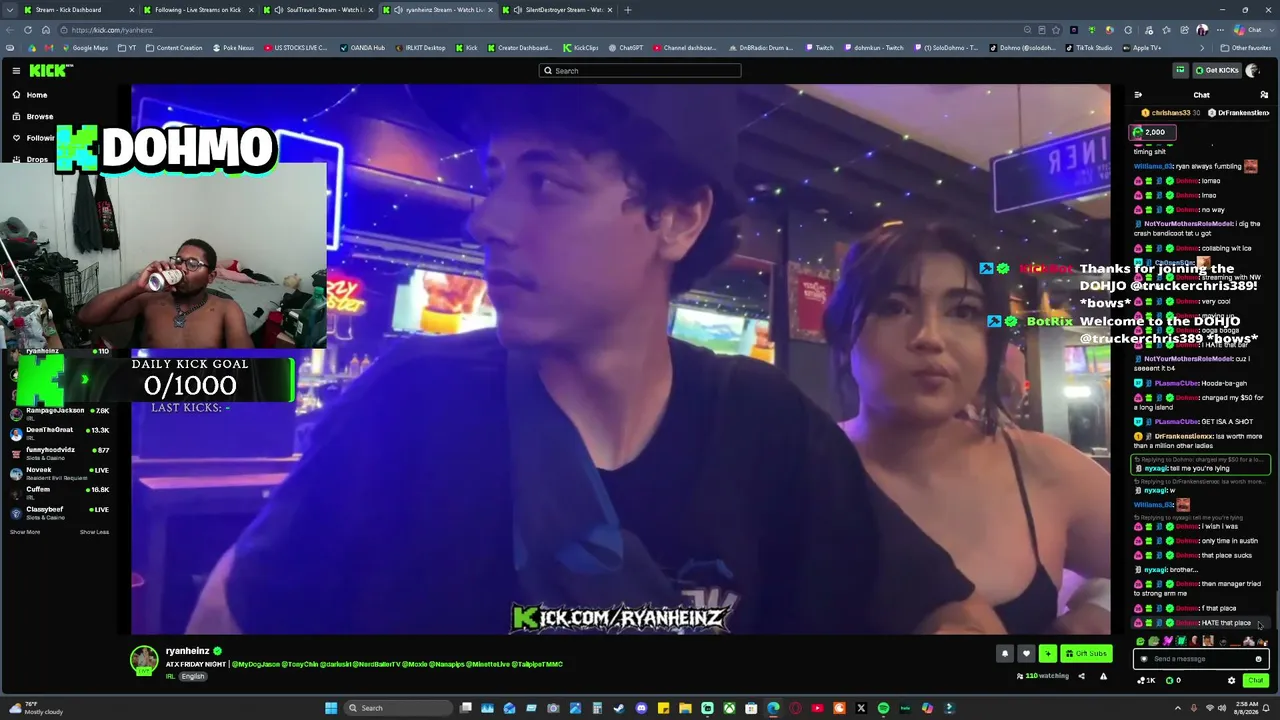Open the 1K channel points indicator
Viewport: 1280px width, 720px height.
pyautogui.click(x=1144, y=681)
